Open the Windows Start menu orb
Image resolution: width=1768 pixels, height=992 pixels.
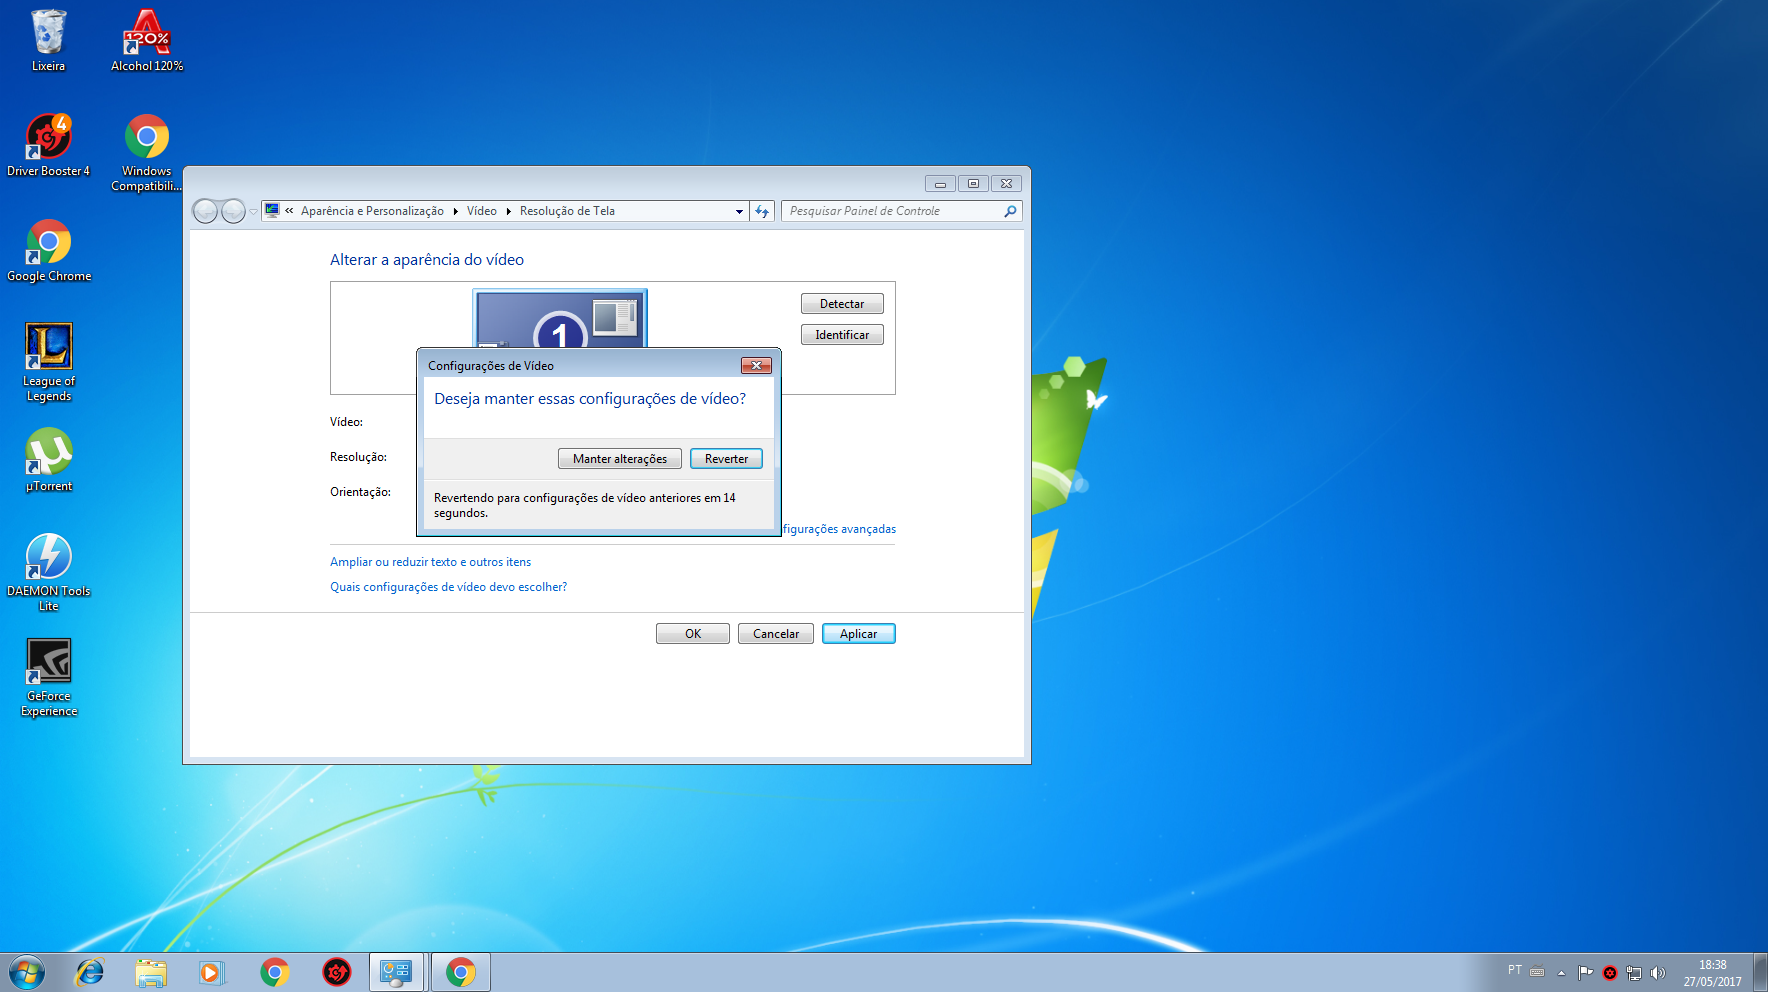(27, 972)
